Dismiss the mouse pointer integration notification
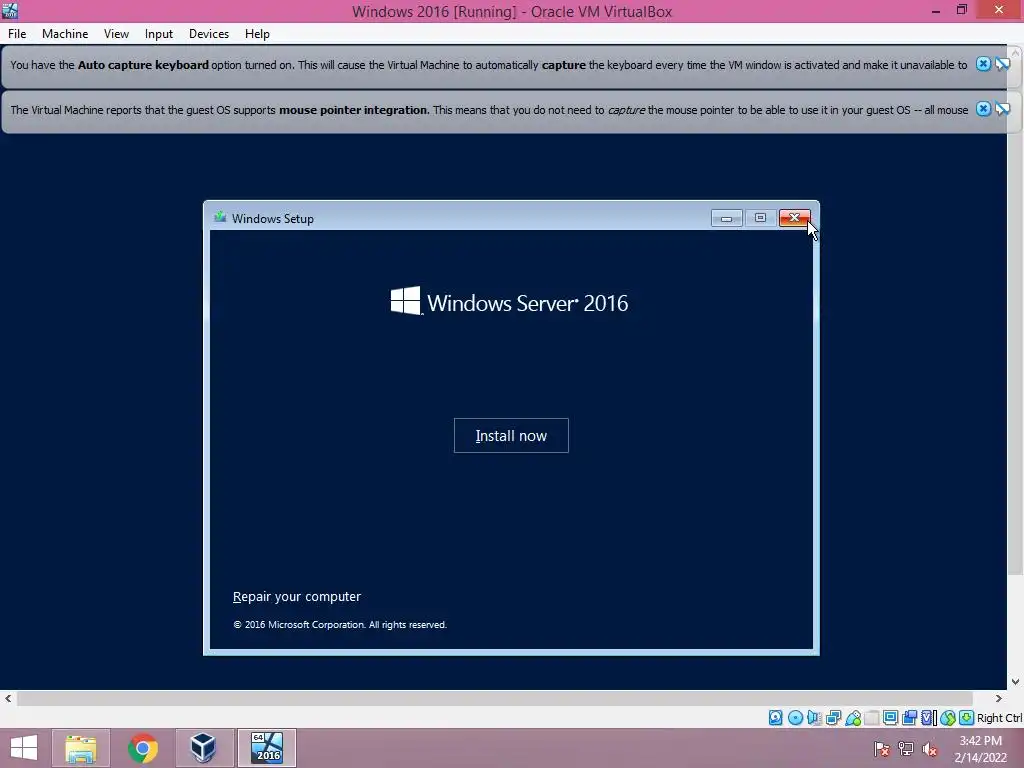The height and width of the screenshot is (768, 1024). (x=983, y=109)
